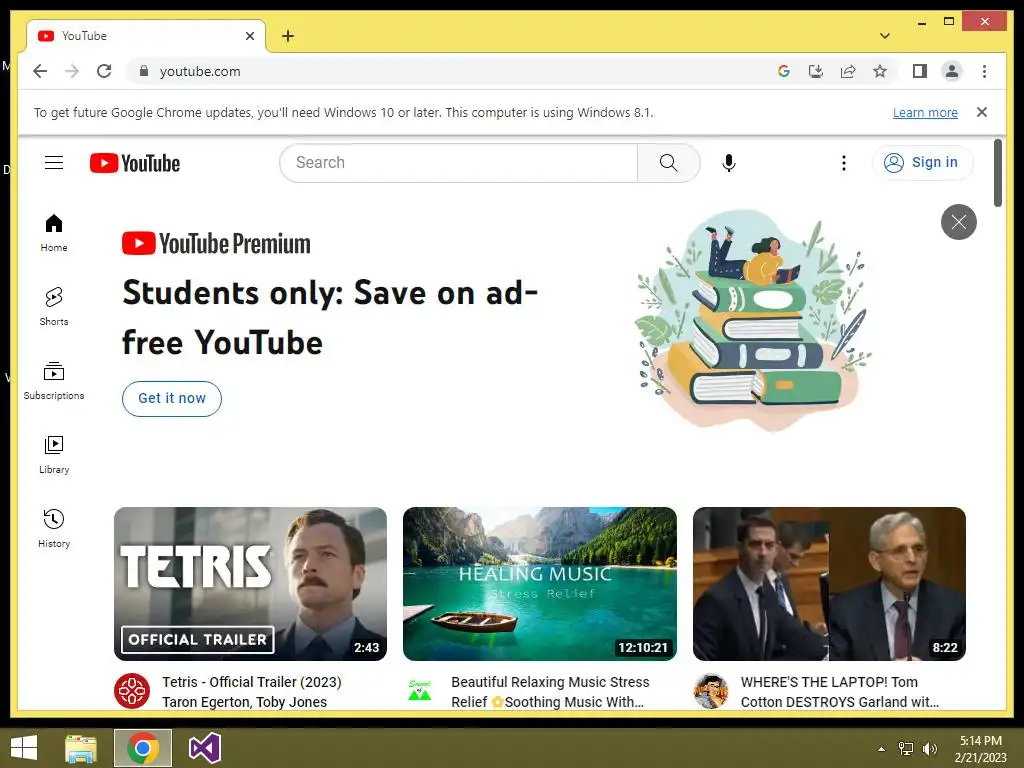The height and width of the screenshot is (768, 1024).
Task: Click the install app icon in address bar
Action: click(816, 71)
